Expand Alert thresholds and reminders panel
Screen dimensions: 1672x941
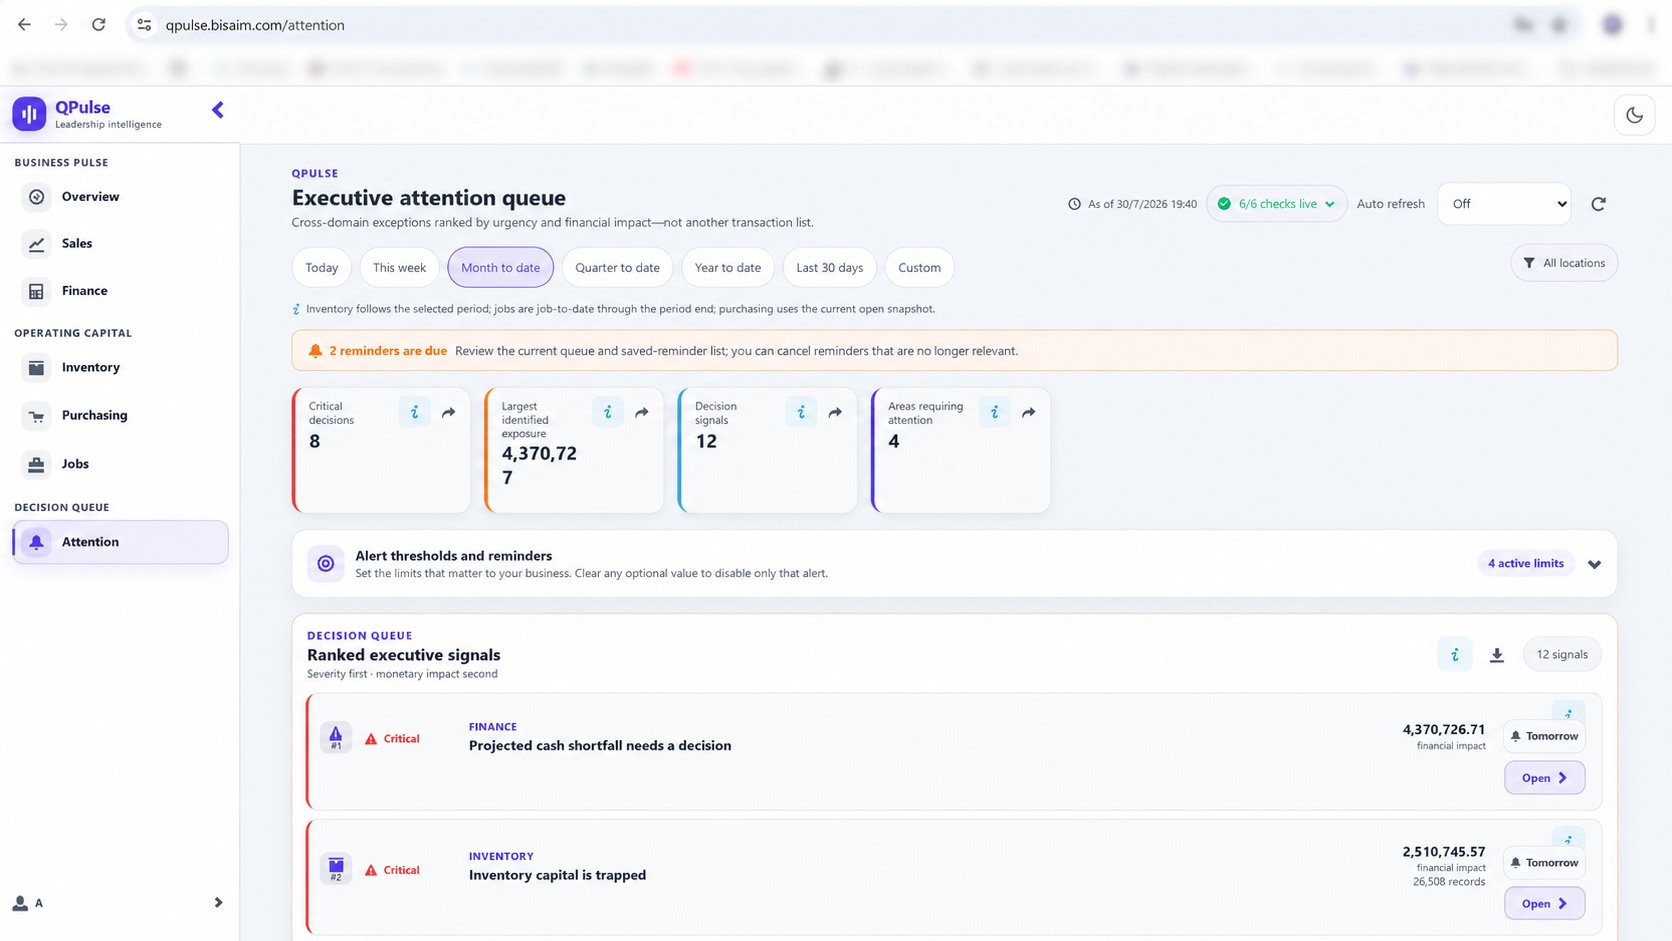pos(1594,564)
